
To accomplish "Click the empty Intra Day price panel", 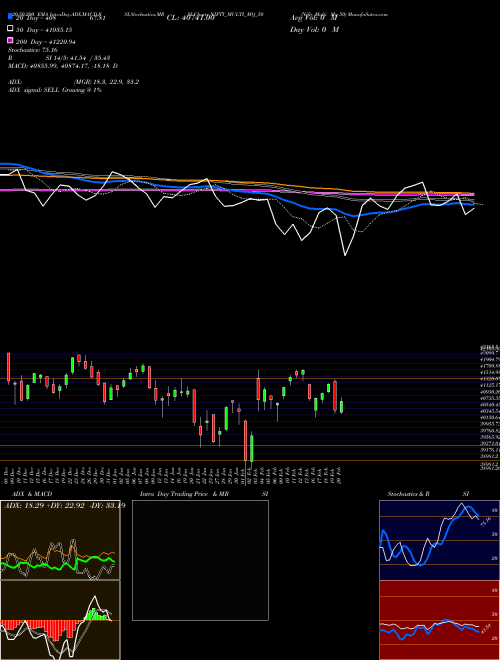I will pyautogui.click(x=200, y=560).
